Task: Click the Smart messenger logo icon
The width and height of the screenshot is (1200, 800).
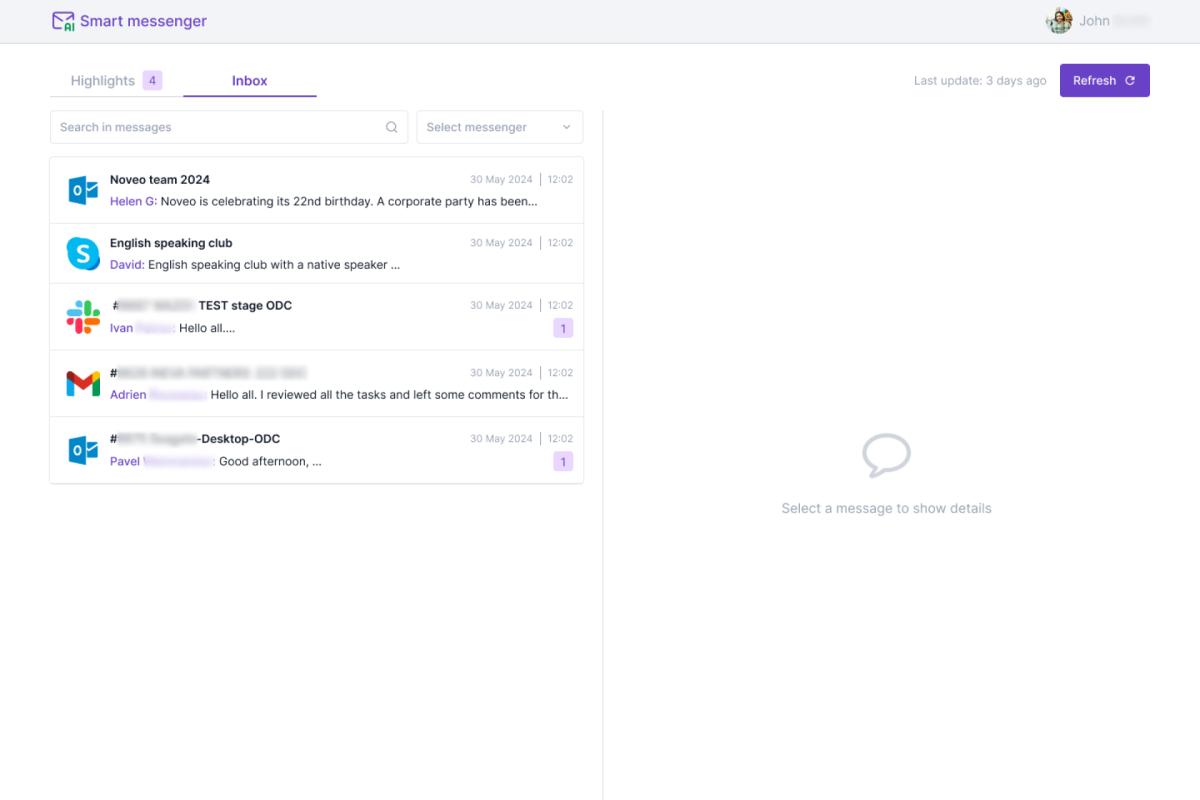Action: pyautogui.click(x=62, y=20)
